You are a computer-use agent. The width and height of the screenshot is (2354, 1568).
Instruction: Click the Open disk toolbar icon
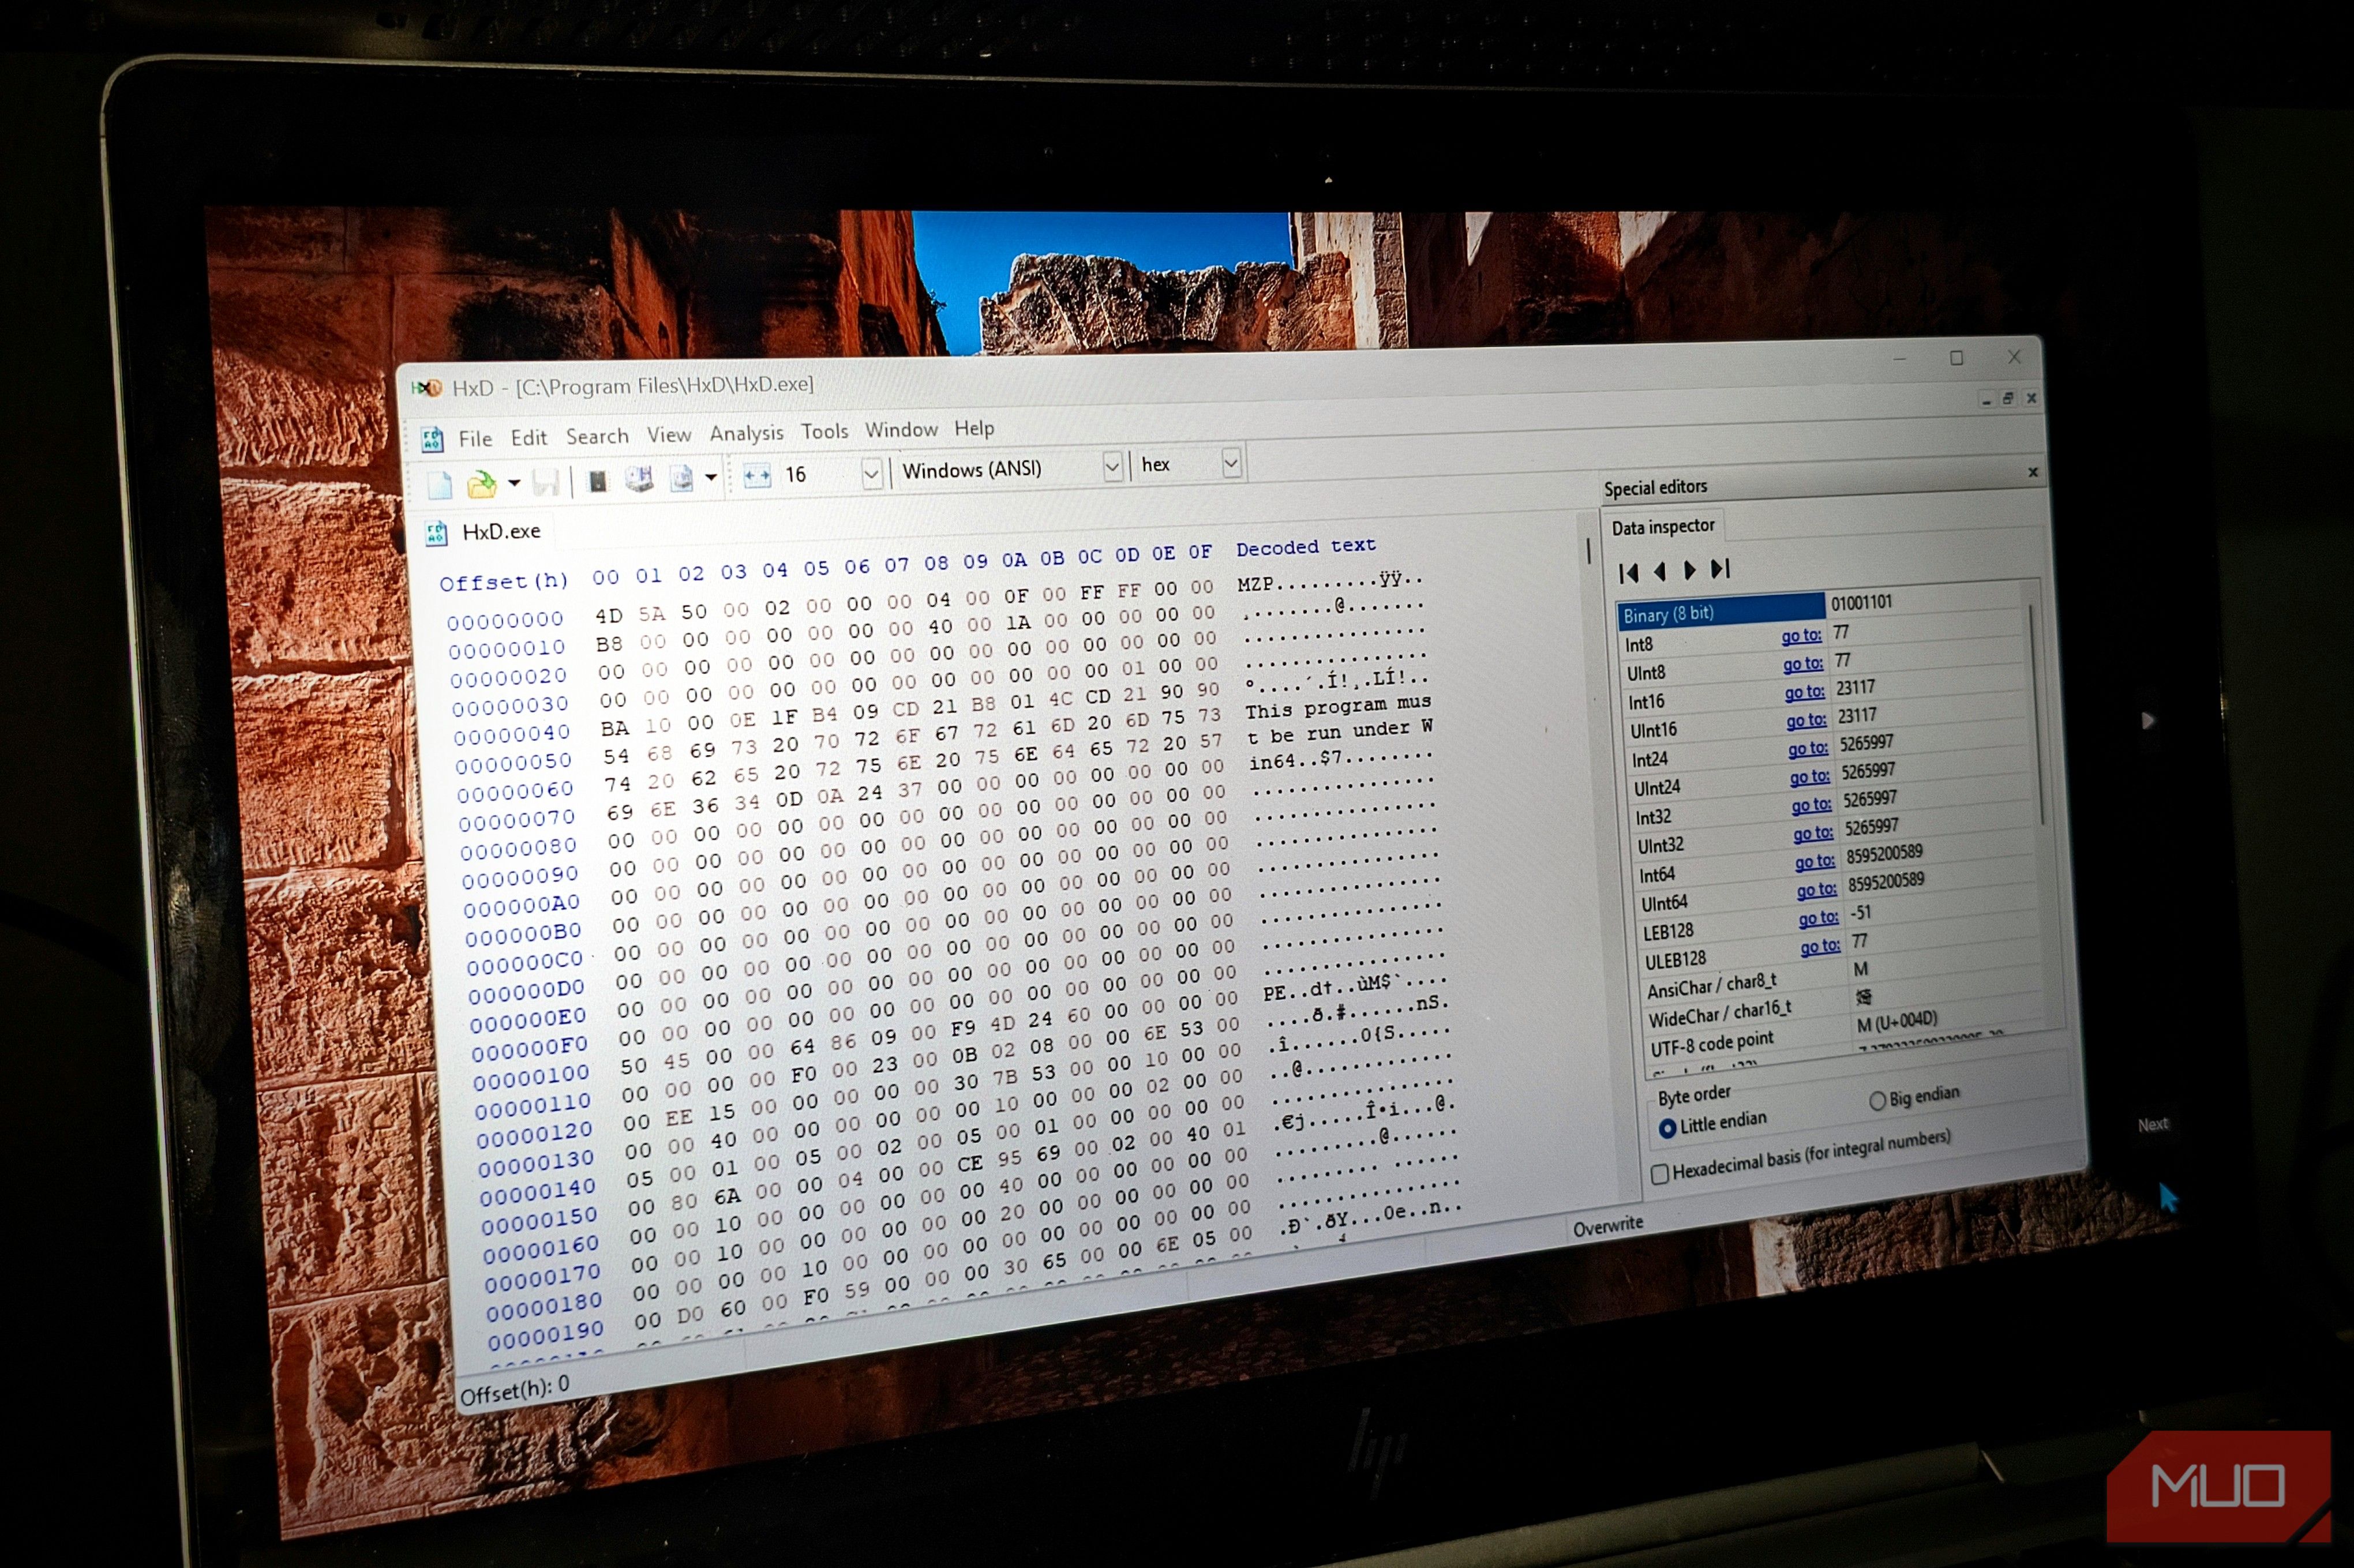639,480
